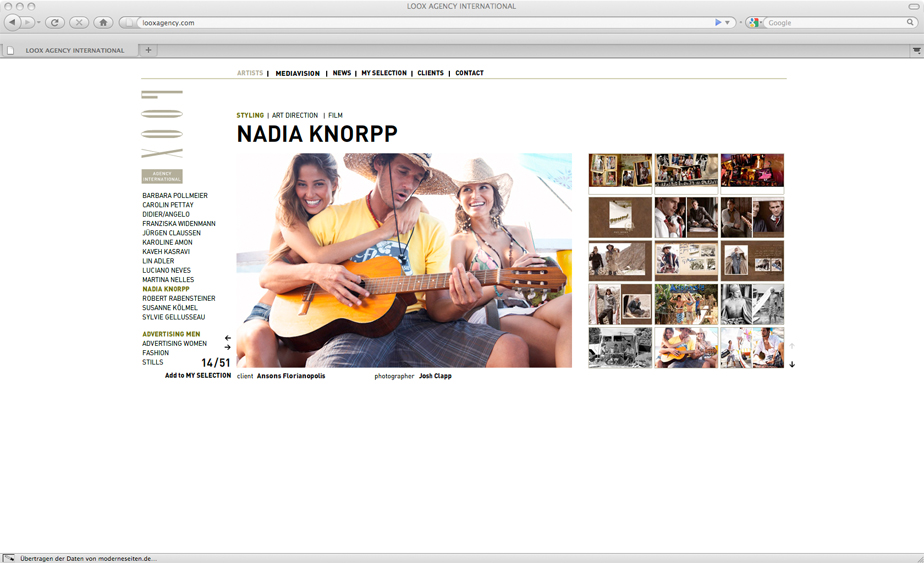The image size is (924, 563).
Task: Open the ADVERTISING WOMEN portfolio
Action: coord(174,343)
